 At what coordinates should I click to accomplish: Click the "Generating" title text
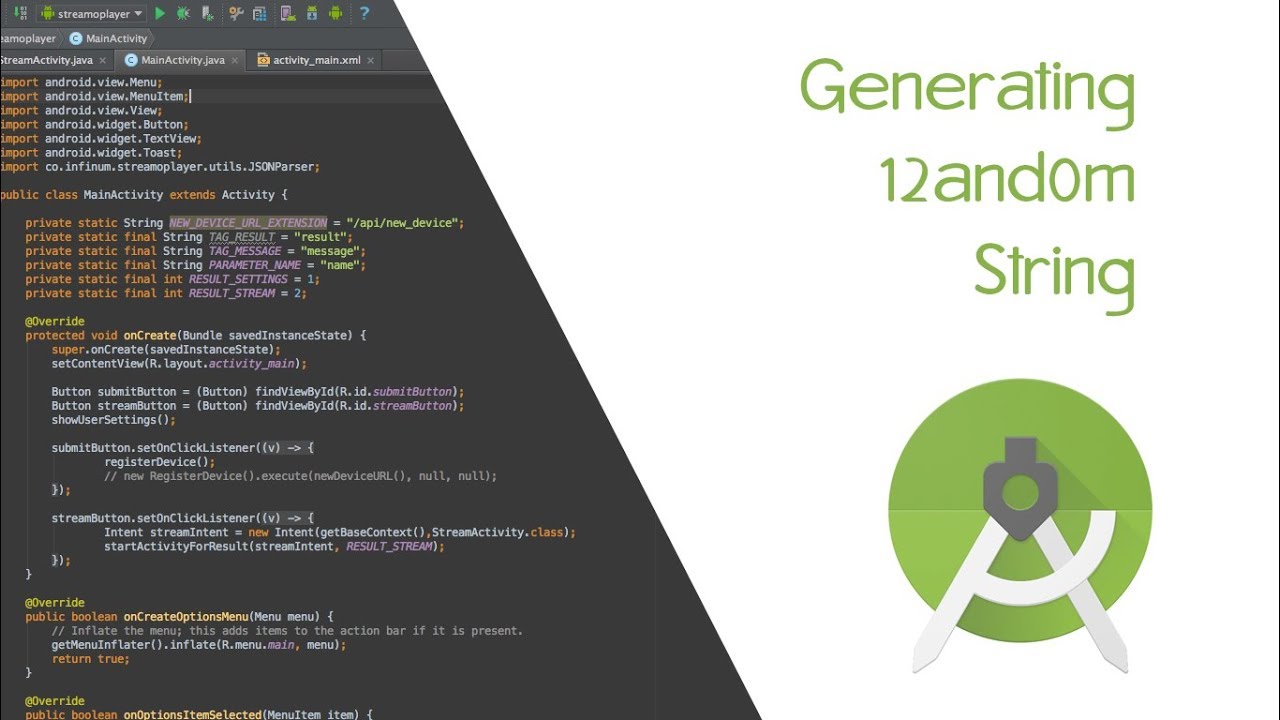click(967, 92)
